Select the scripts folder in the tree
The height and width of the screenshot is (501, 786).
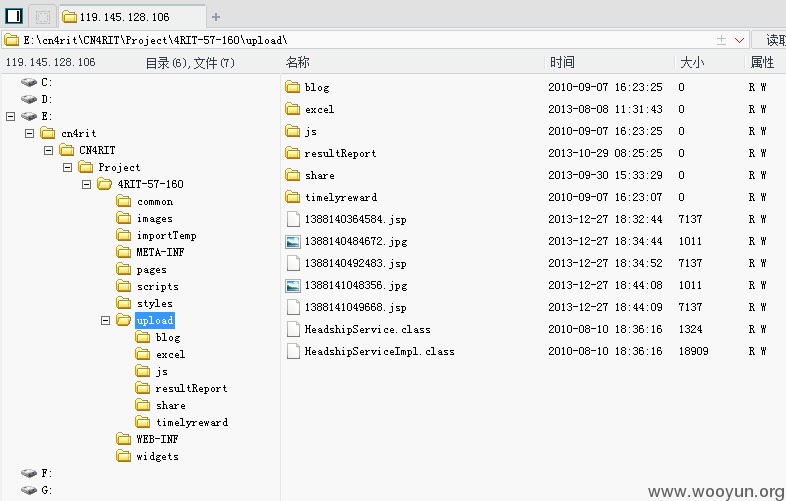[x=157, y=286]
